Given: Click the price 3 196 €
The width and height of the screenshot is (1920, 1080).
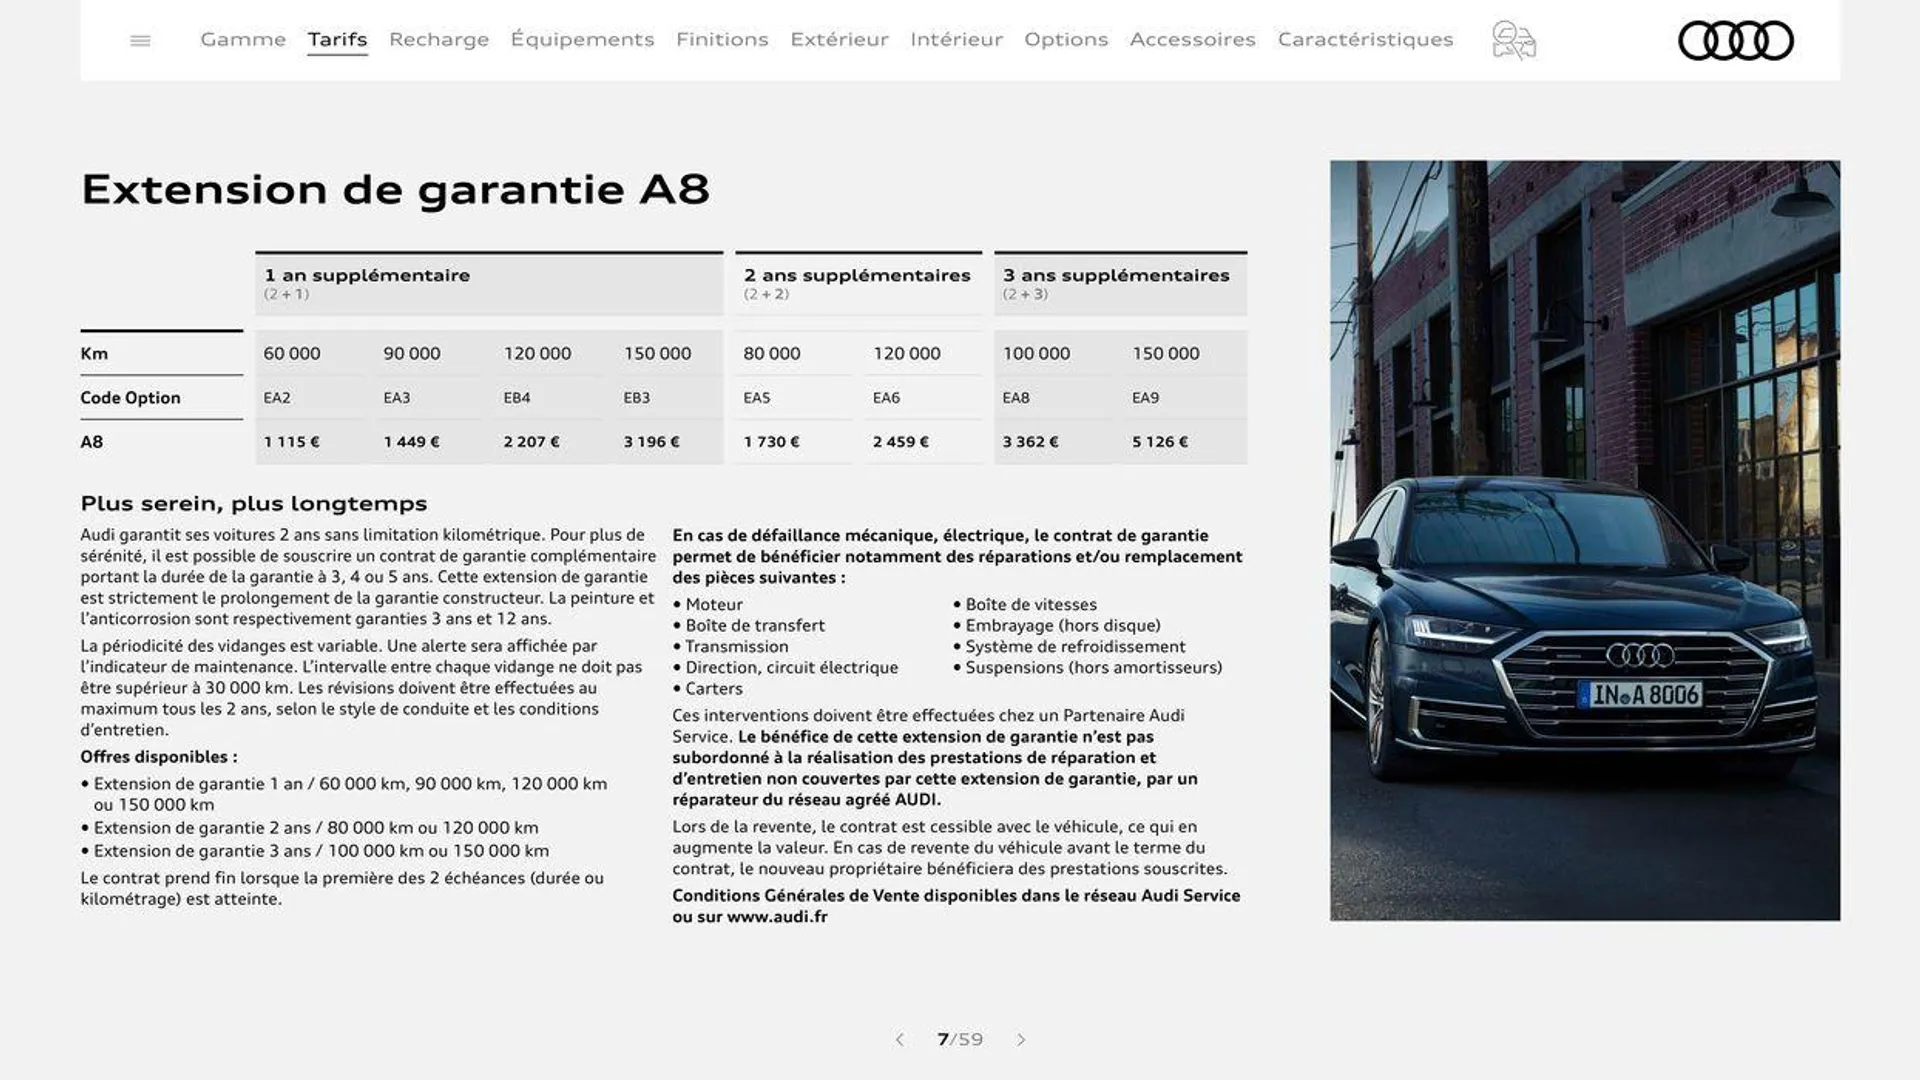Looking at the screenshot, I should click(x=652, y=442).
